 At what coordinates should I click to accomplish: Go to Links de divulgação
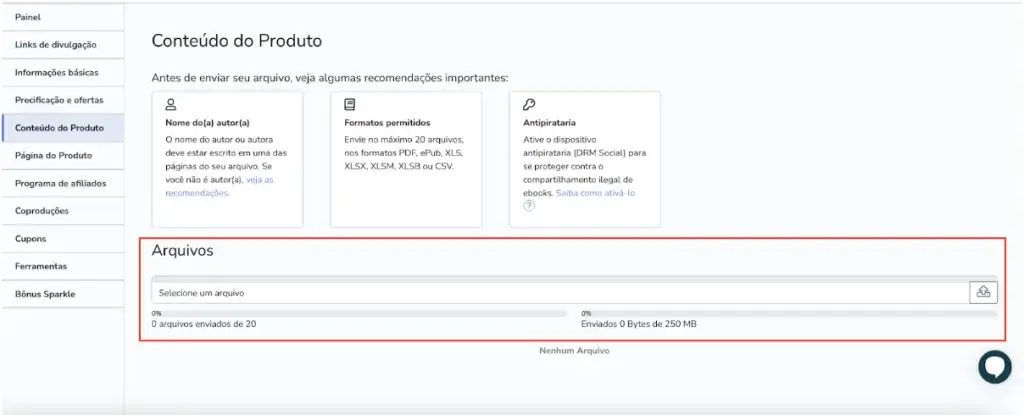click(56, 45)
